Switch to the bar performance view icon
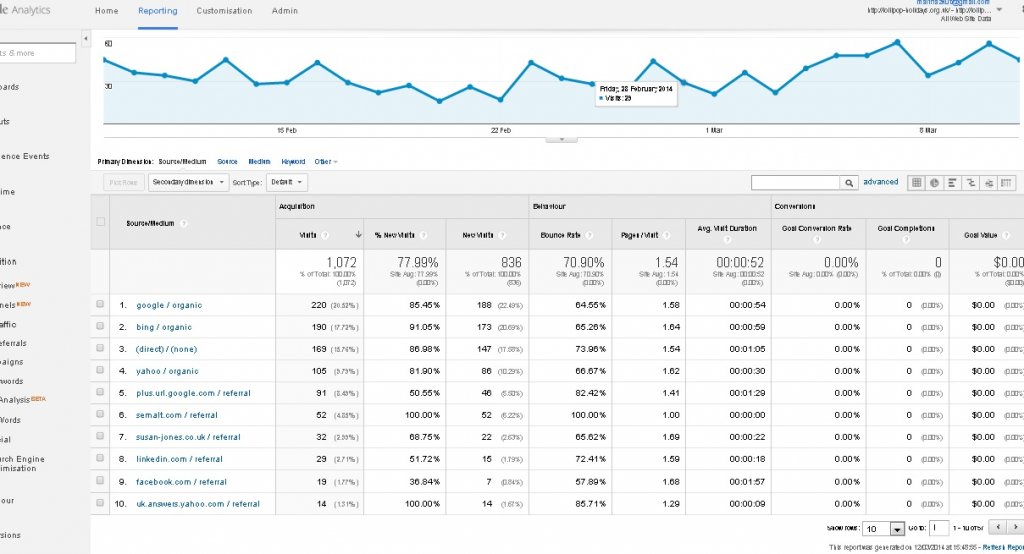This screenshot has height=554, width=1024. (952, 183)
